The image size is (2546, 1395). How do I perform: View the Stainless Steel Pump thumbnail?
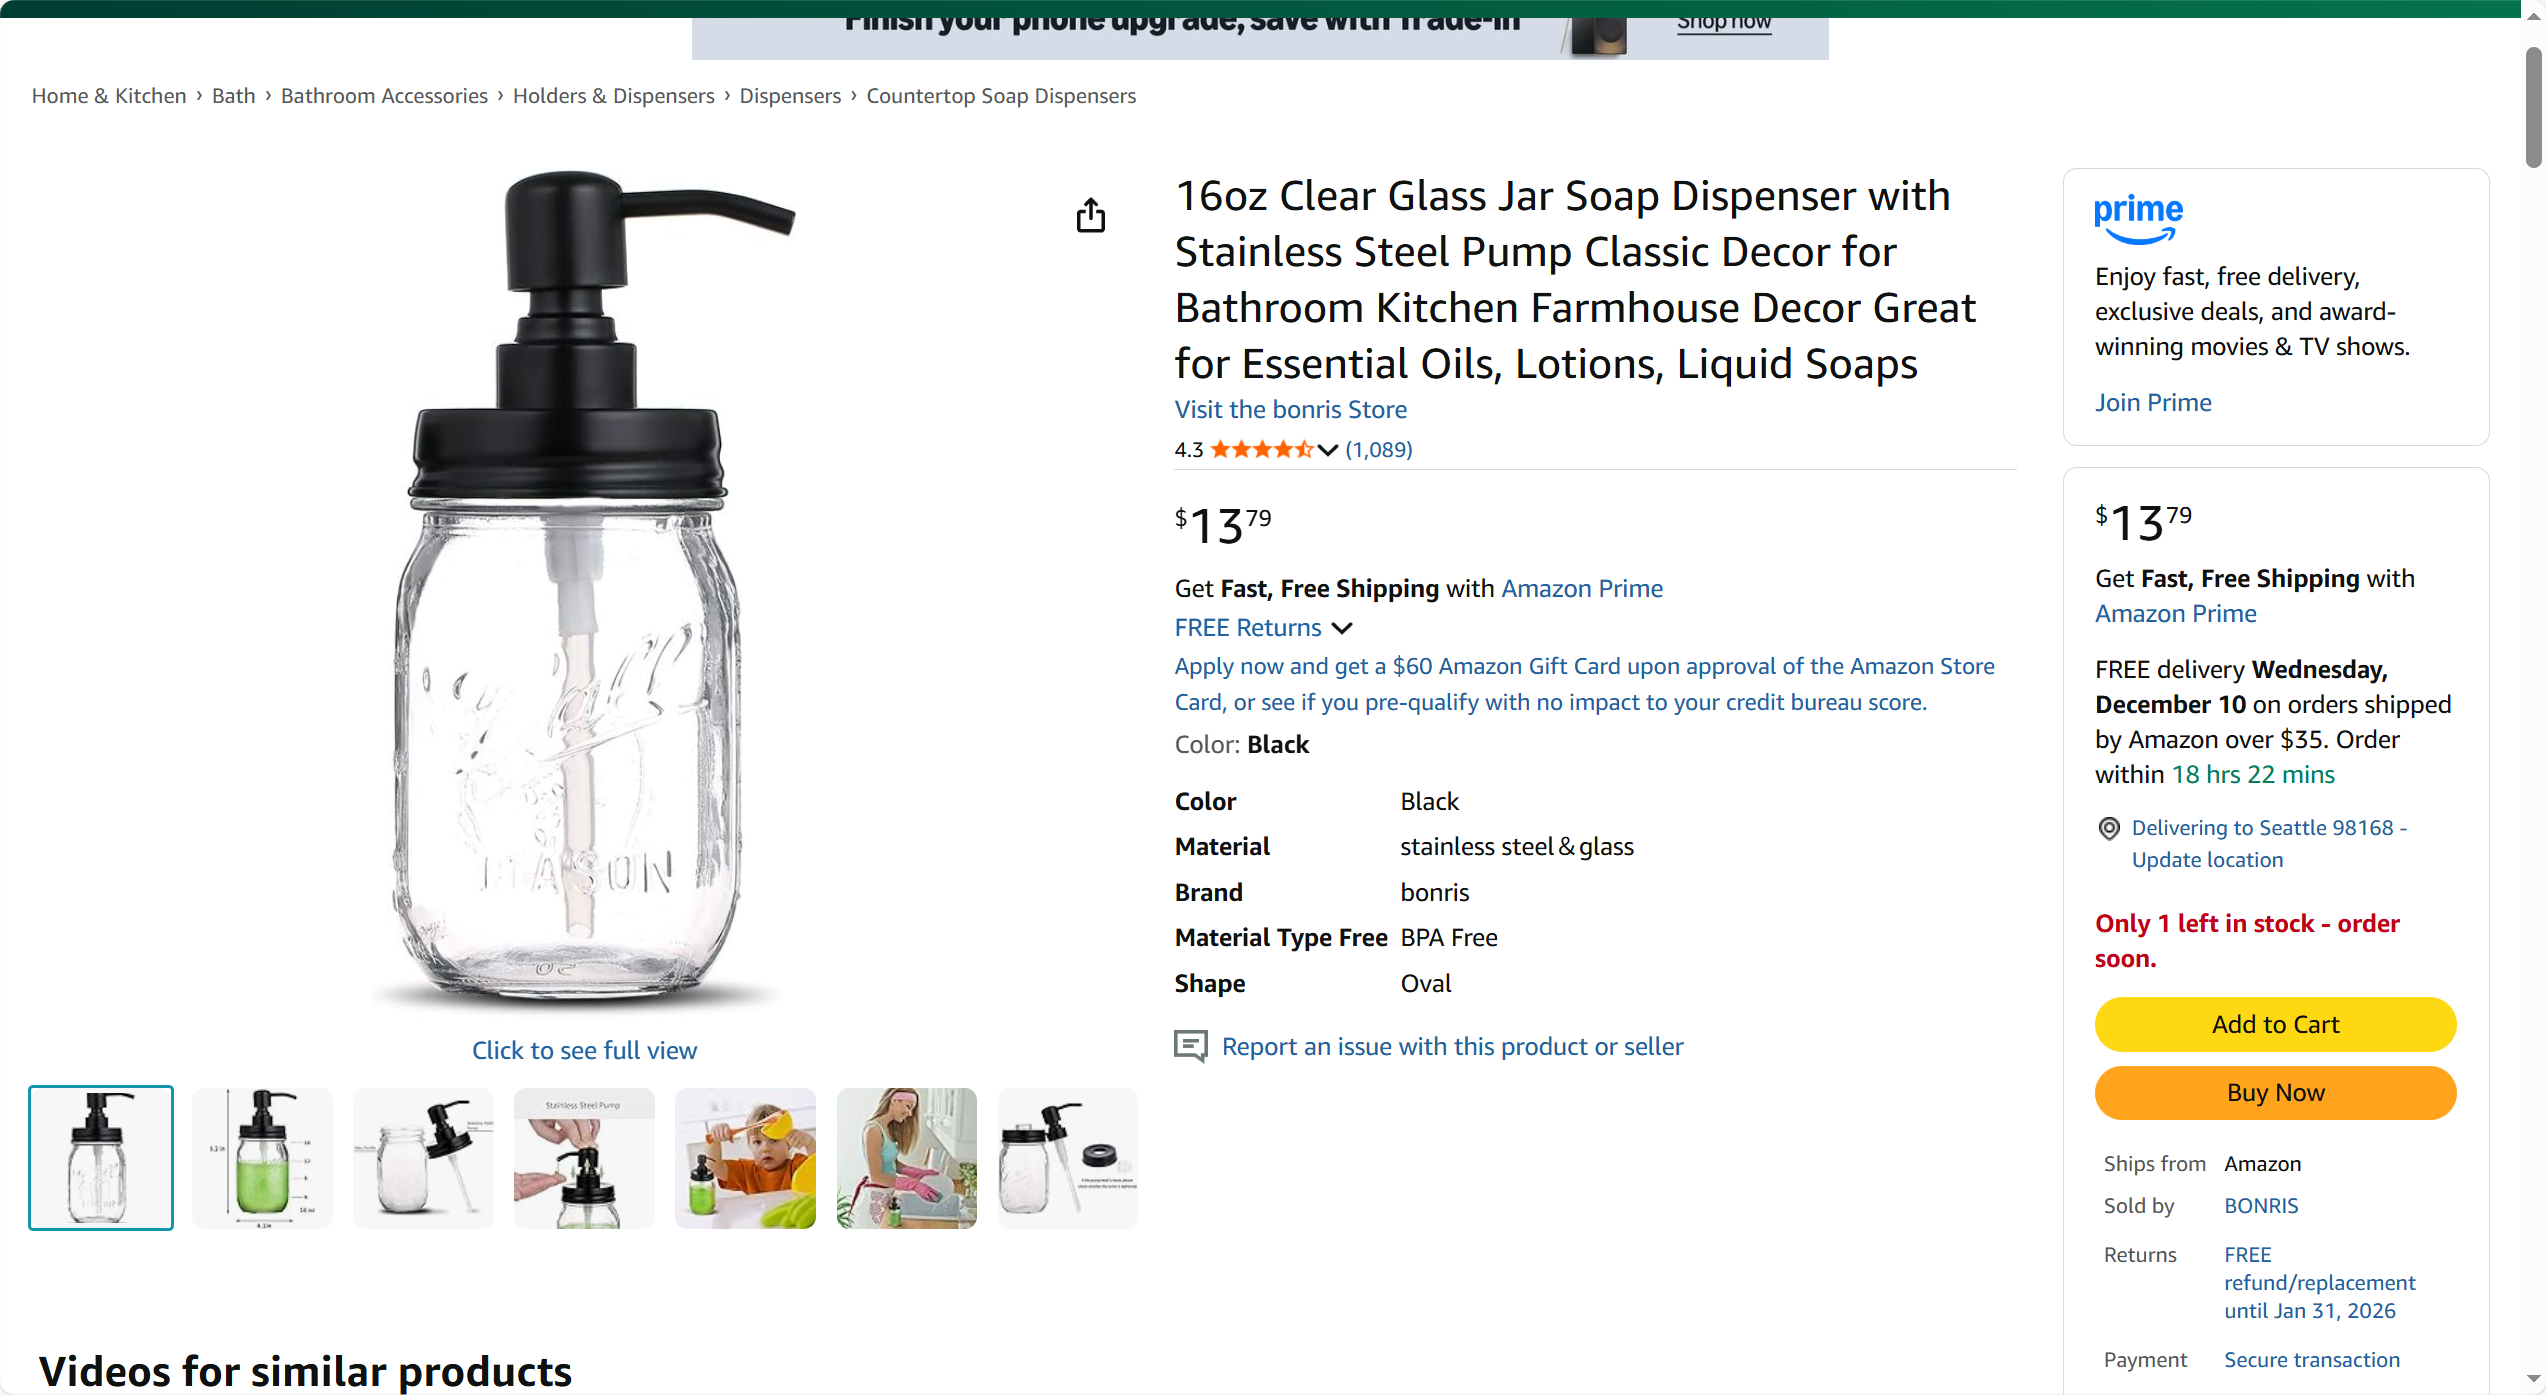click(x=584, y=1158)
